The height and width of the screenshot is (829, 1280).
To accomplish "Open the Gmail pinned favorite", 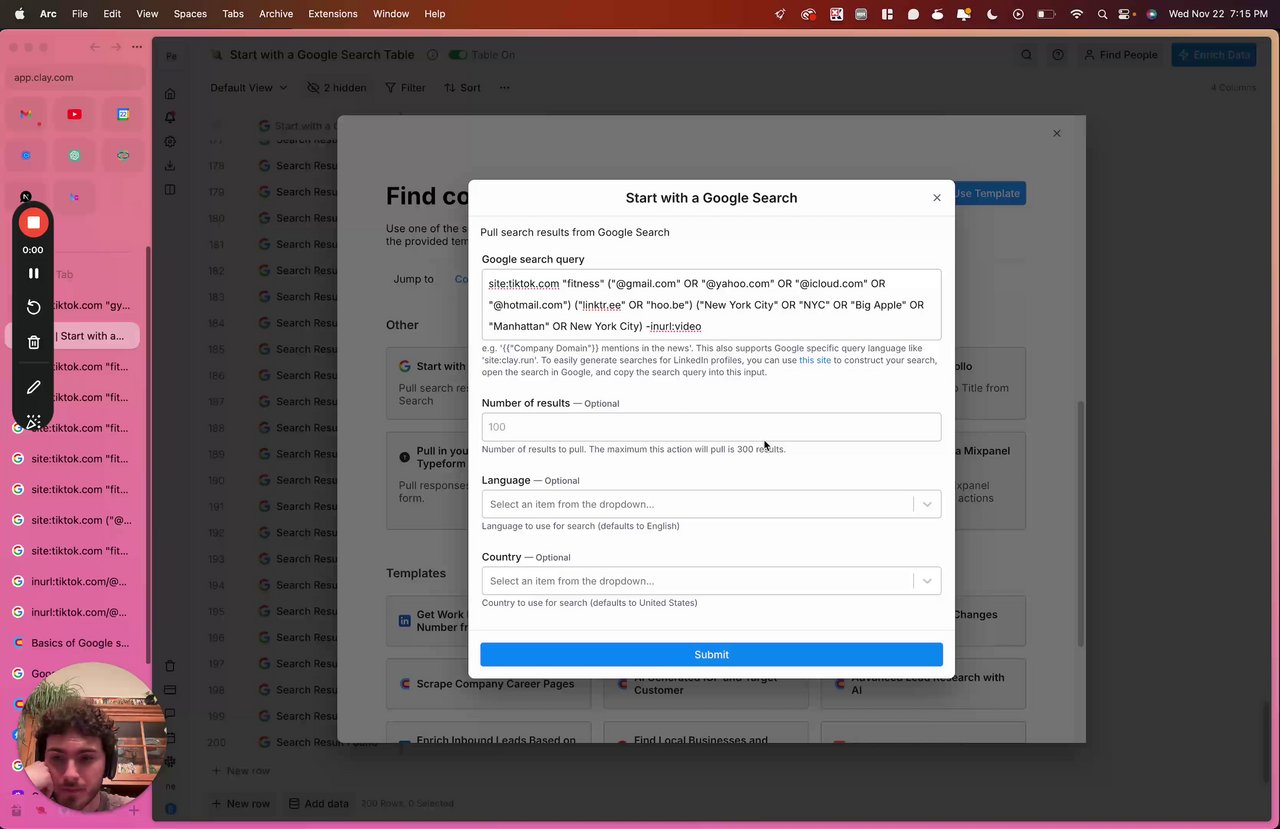I will point(26,114).
